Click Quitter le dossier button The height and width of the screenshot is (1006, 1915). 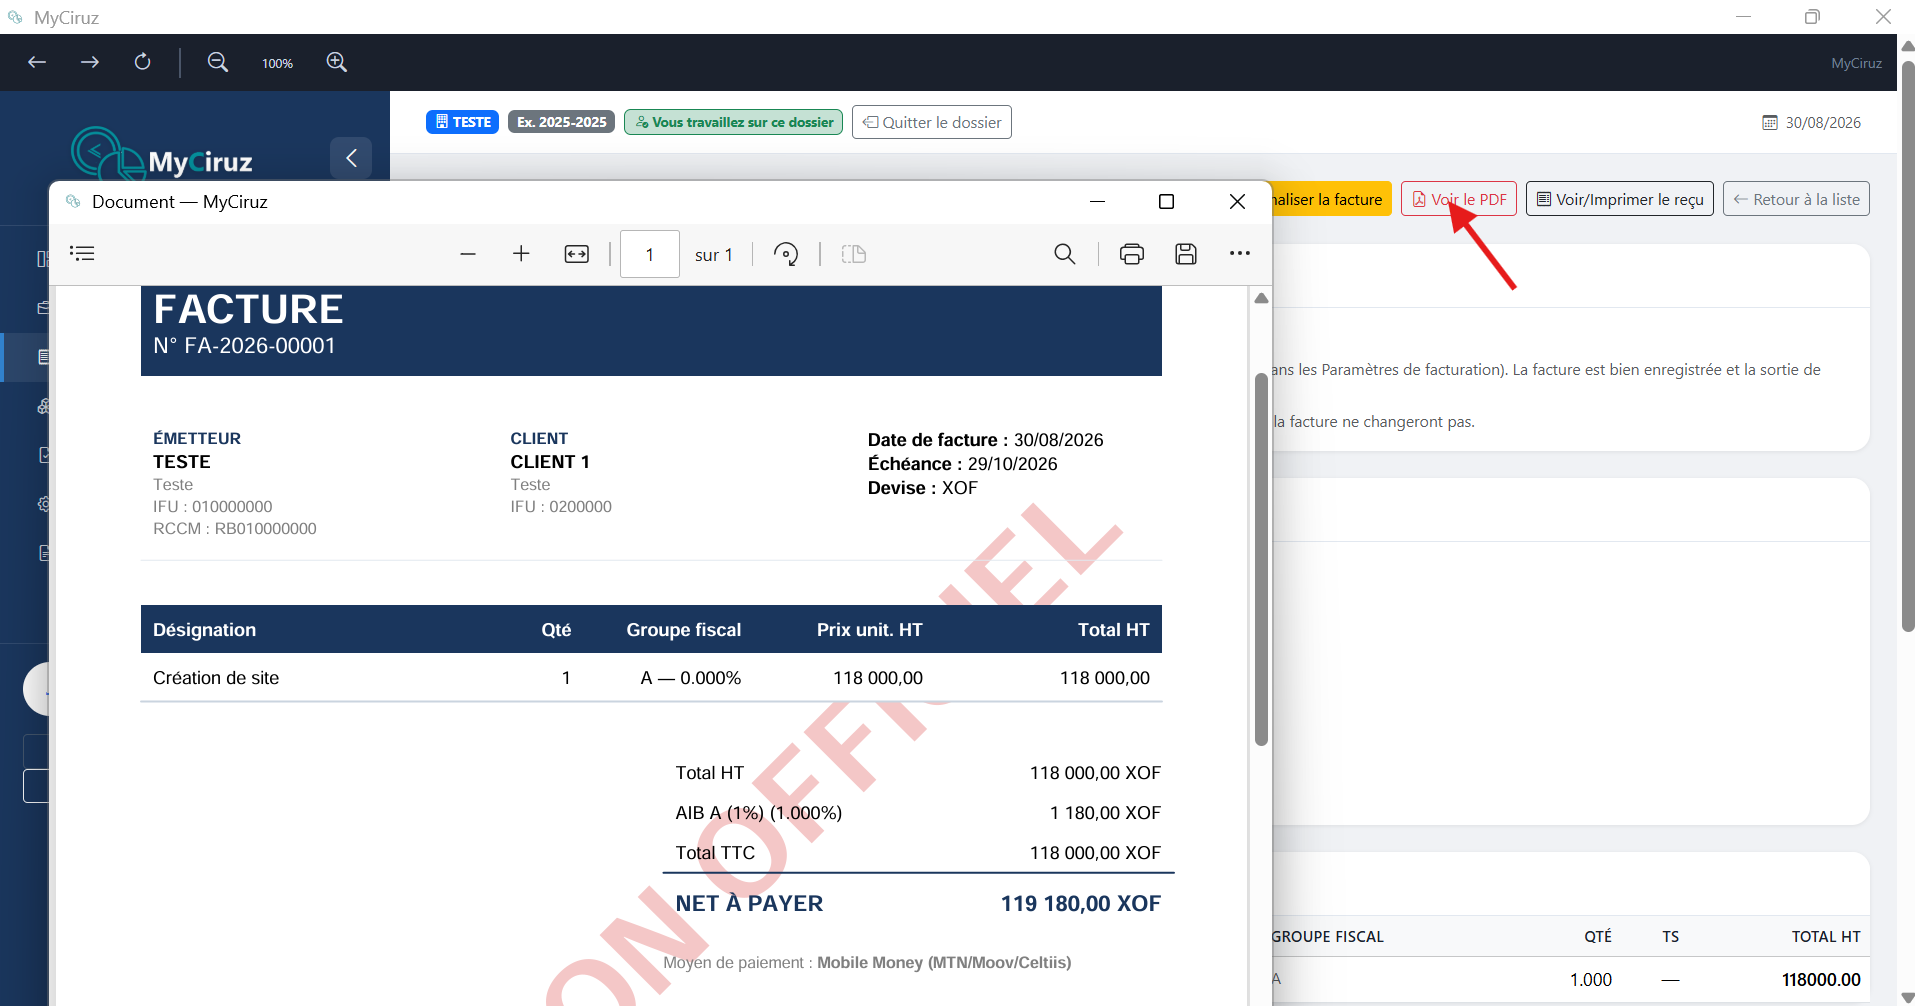932,122
